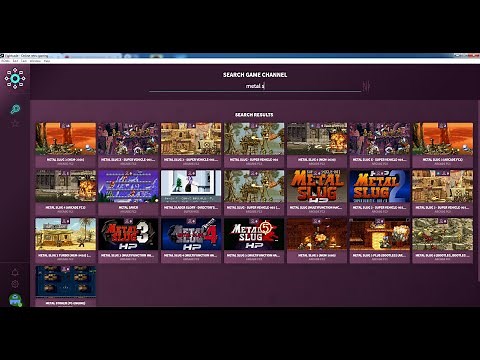
Task: Open settings via the sidebar gear icon
Action: [15, 284]
